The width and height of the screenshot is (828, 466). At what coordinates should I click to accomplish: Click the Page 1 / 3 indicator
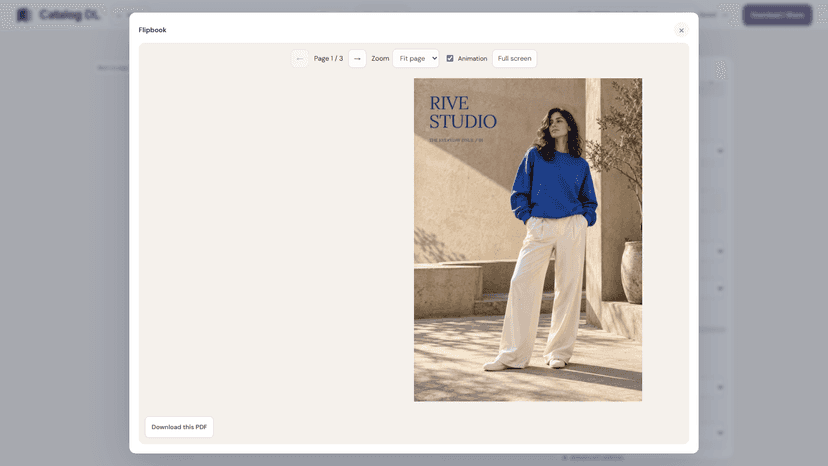[x=328, y=59]
